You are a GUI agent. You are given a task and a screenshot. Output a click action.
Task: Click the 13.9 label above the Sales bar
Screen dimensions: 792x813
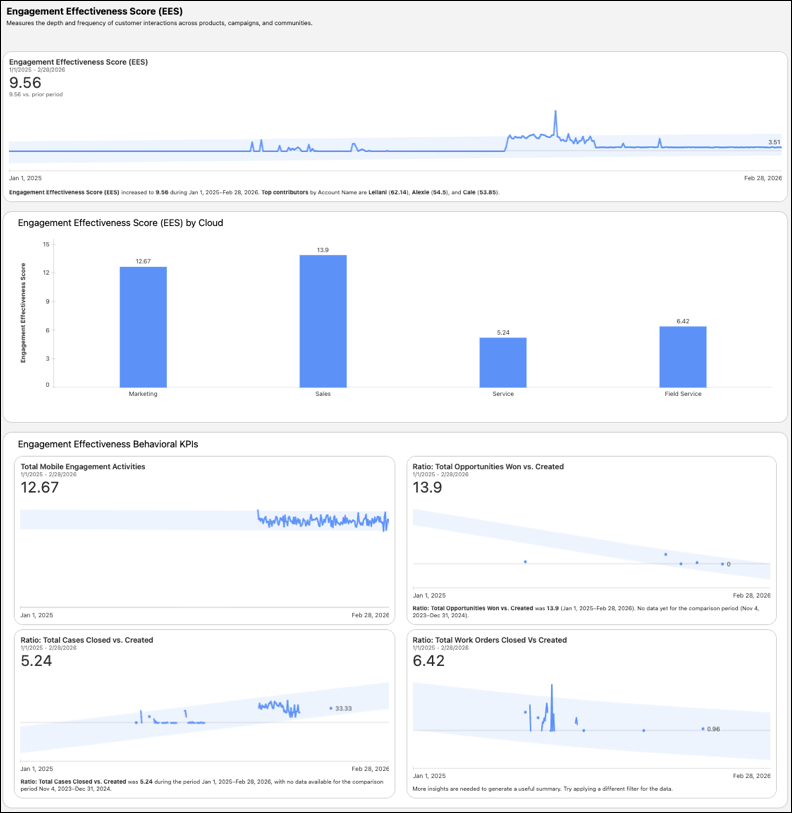click(323, 250)
